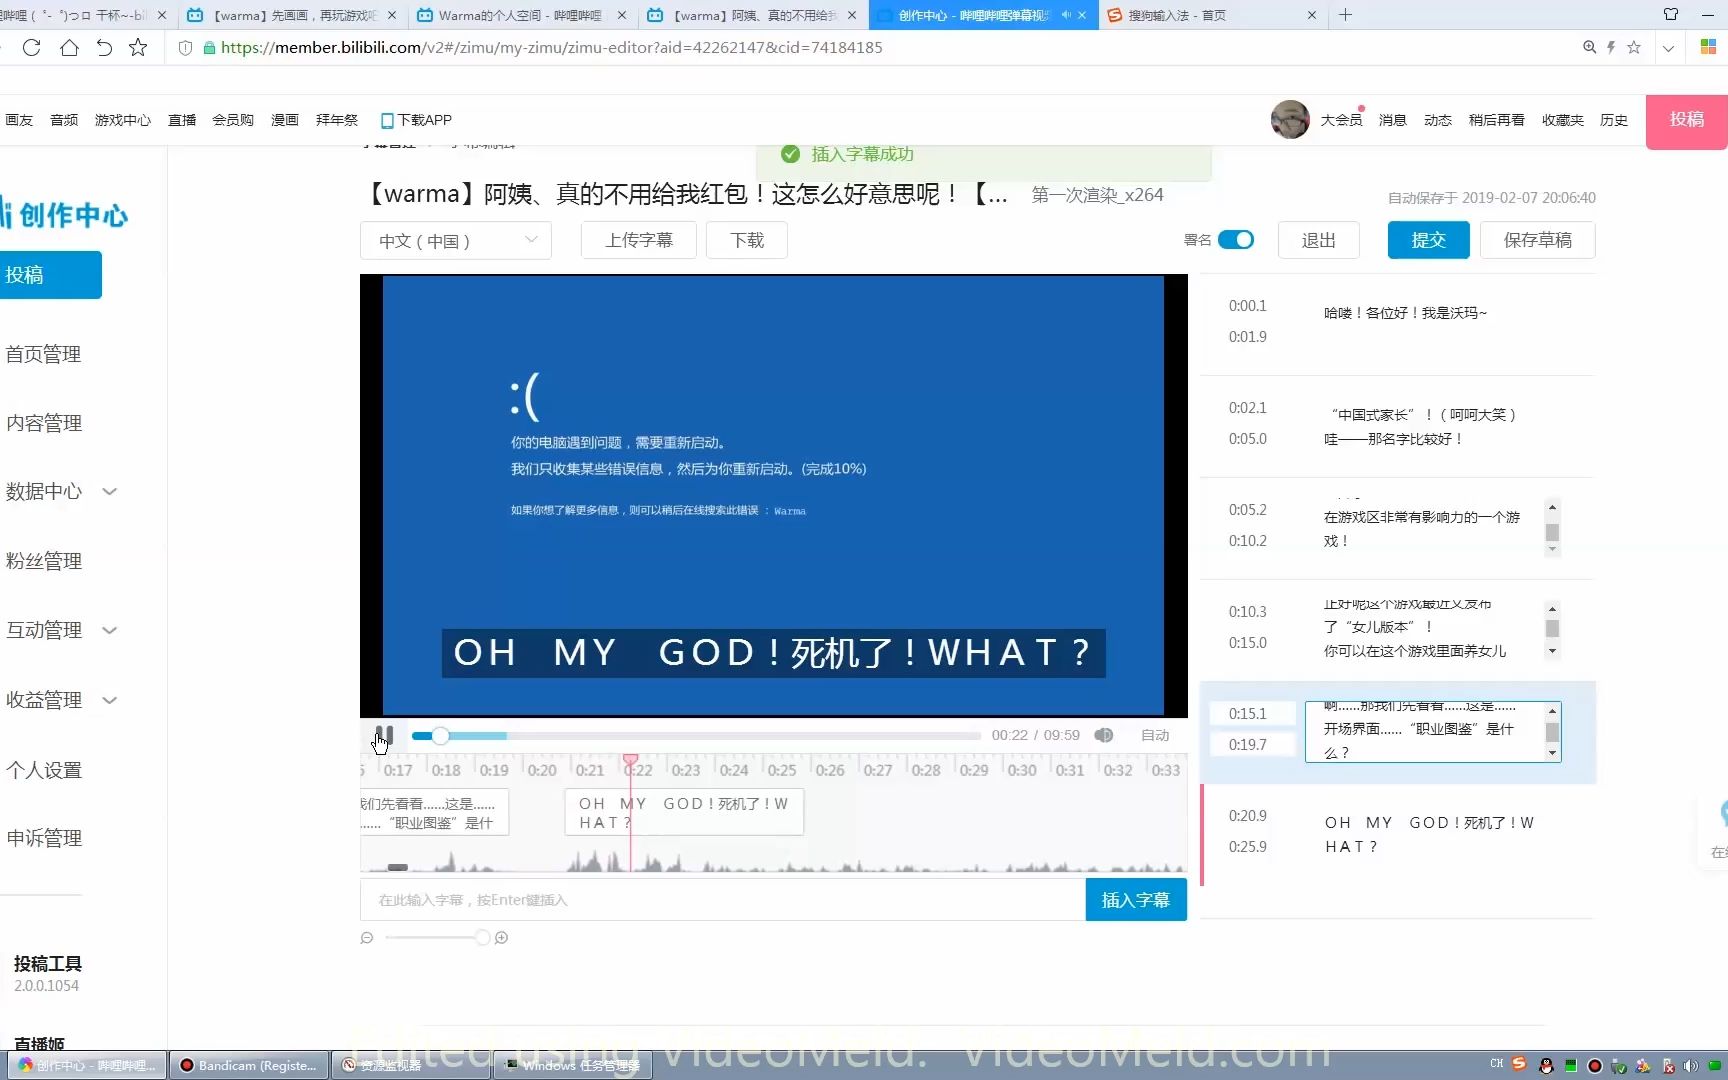Open the QQ penguin tray icon

pos(1546,1066)
